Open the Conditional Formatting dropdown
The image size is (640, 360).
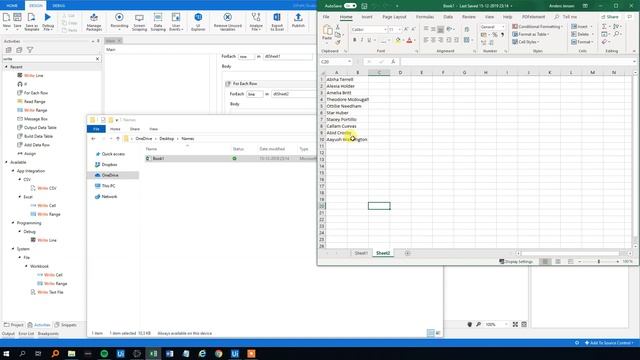coord(538,27)
